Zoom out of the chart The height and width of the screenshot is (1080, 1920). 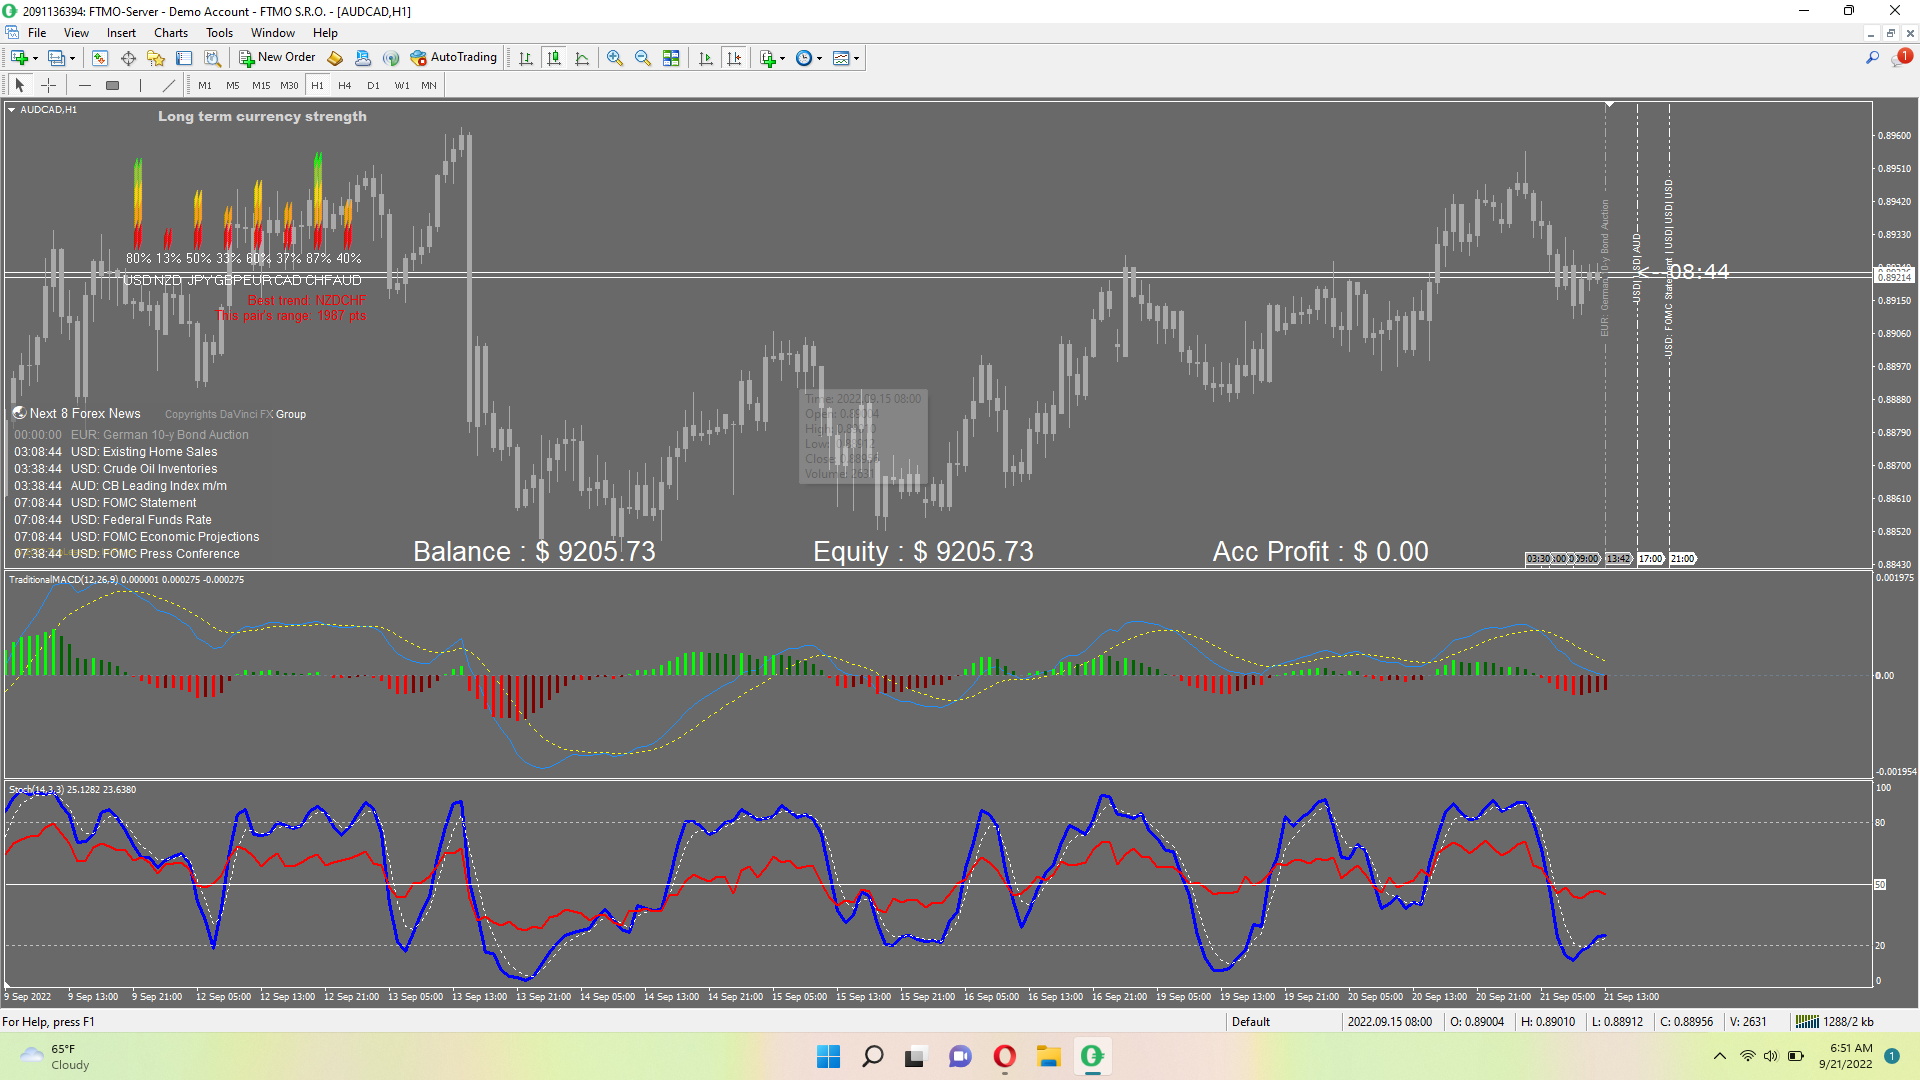pos(643,58)
